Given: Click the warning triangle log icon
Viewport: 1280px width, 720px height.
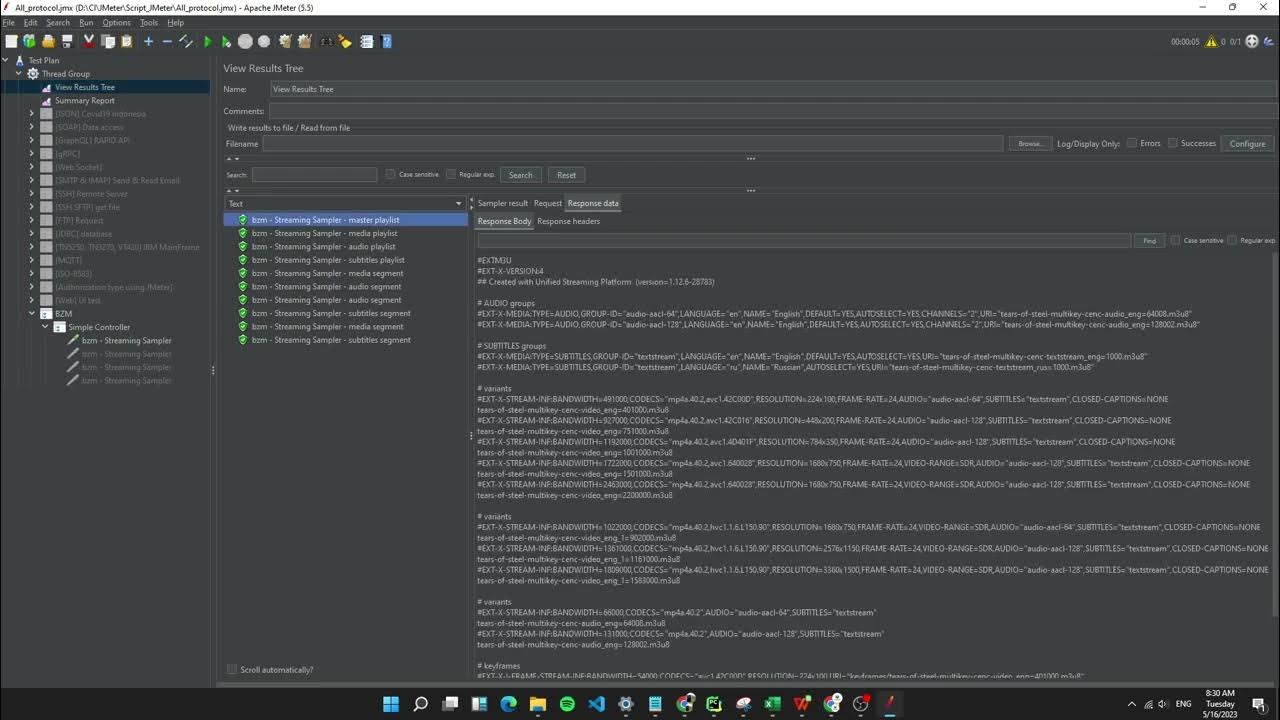Looking at the screenshot, I should coord(1211,42).
